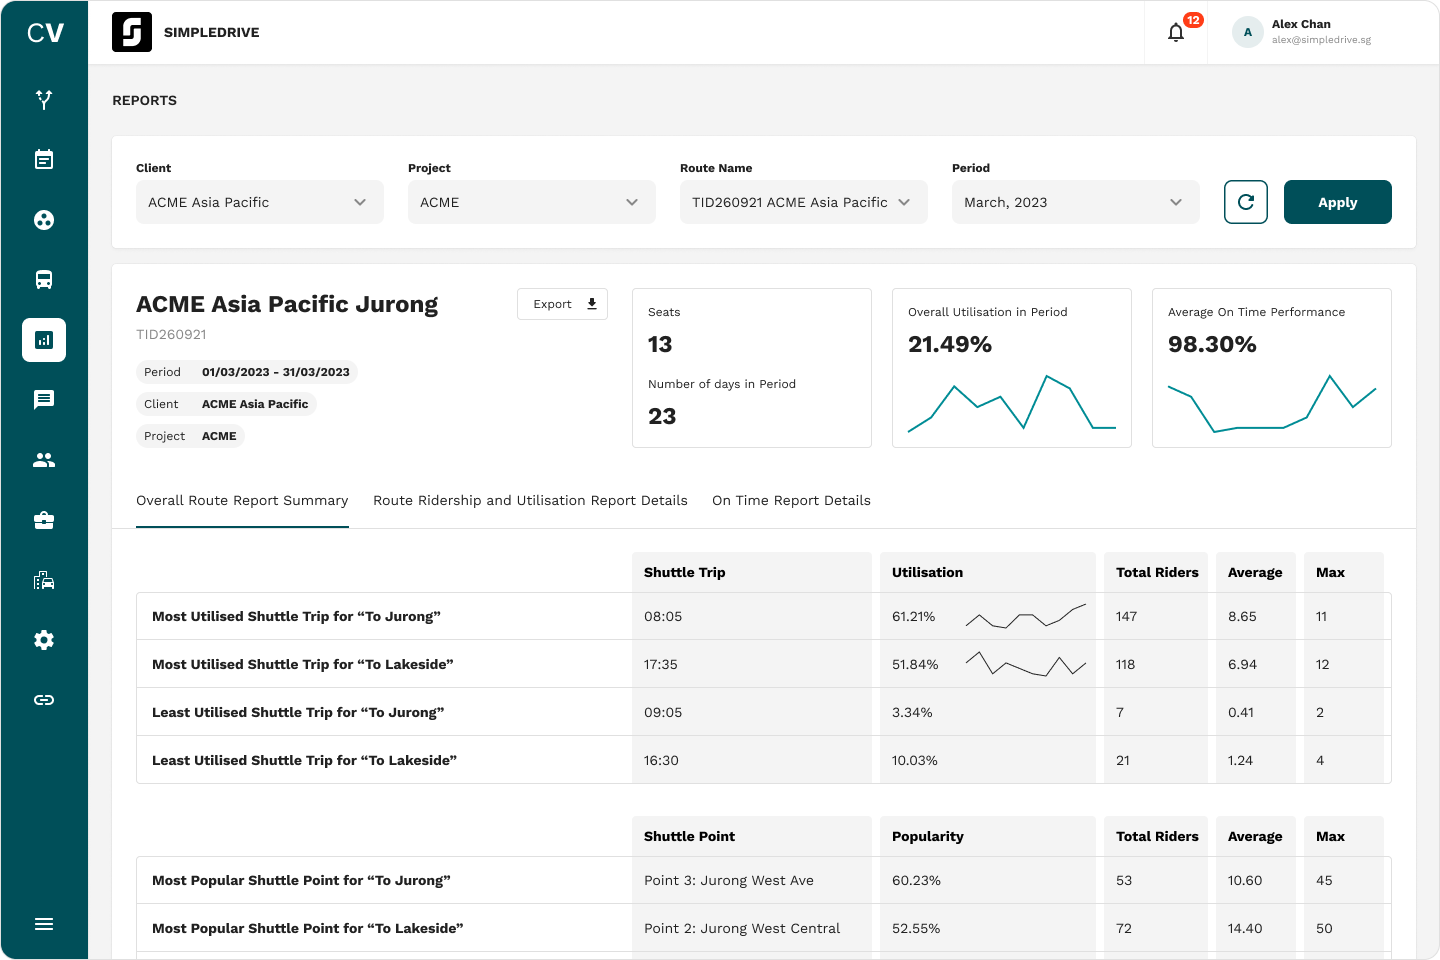Screen dimensions: 1440x960
Task: Open the users group sidebar icon
Action: tap(44, 460)
